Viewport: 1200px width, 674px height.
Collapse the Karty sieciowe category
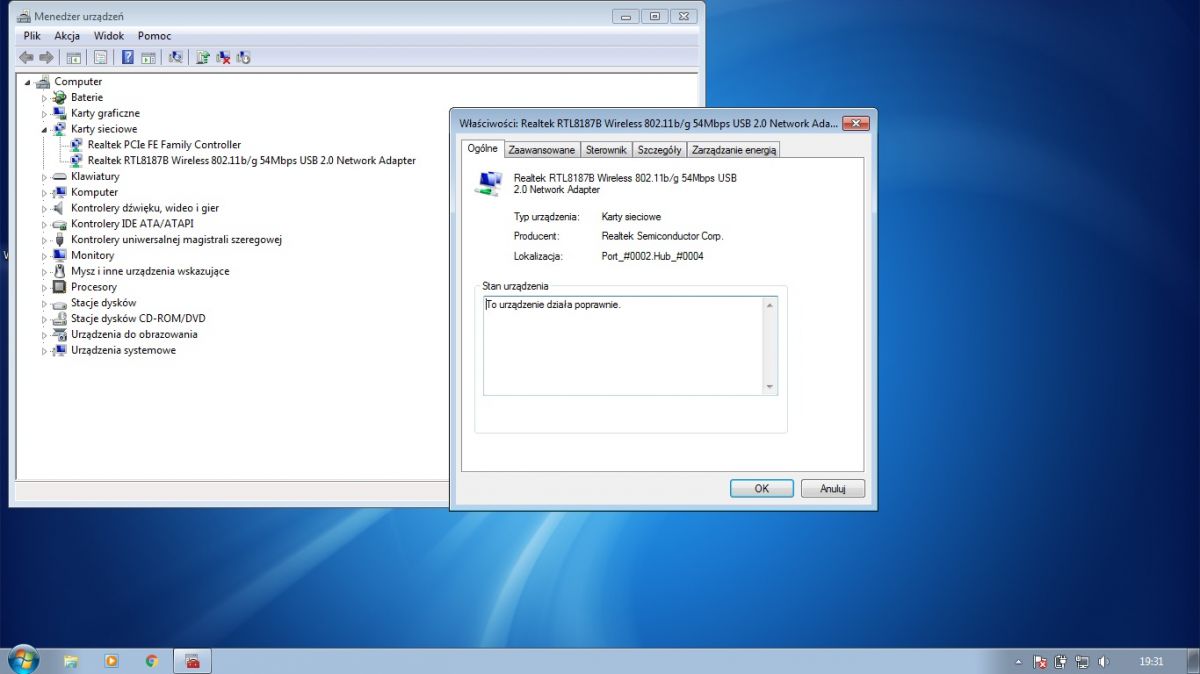click(x=45, y=130)
